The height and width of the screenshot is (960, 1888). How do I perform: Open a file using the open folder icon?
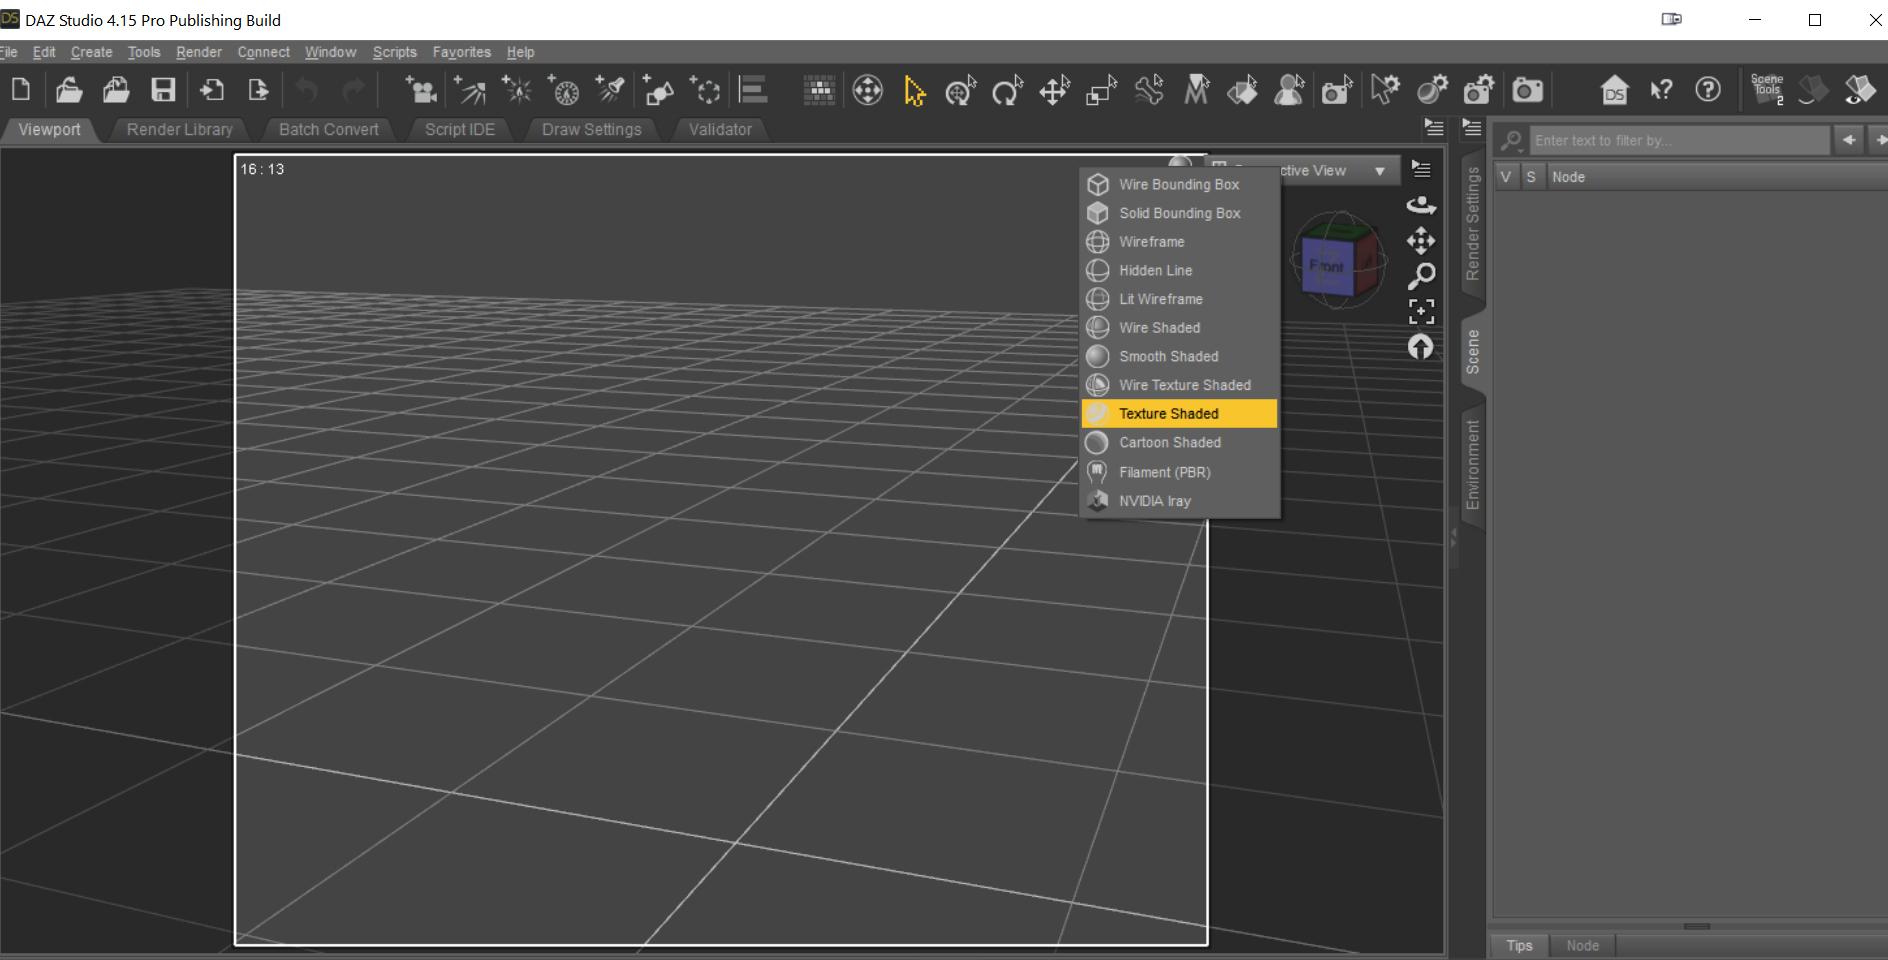(x=68, y=90)
